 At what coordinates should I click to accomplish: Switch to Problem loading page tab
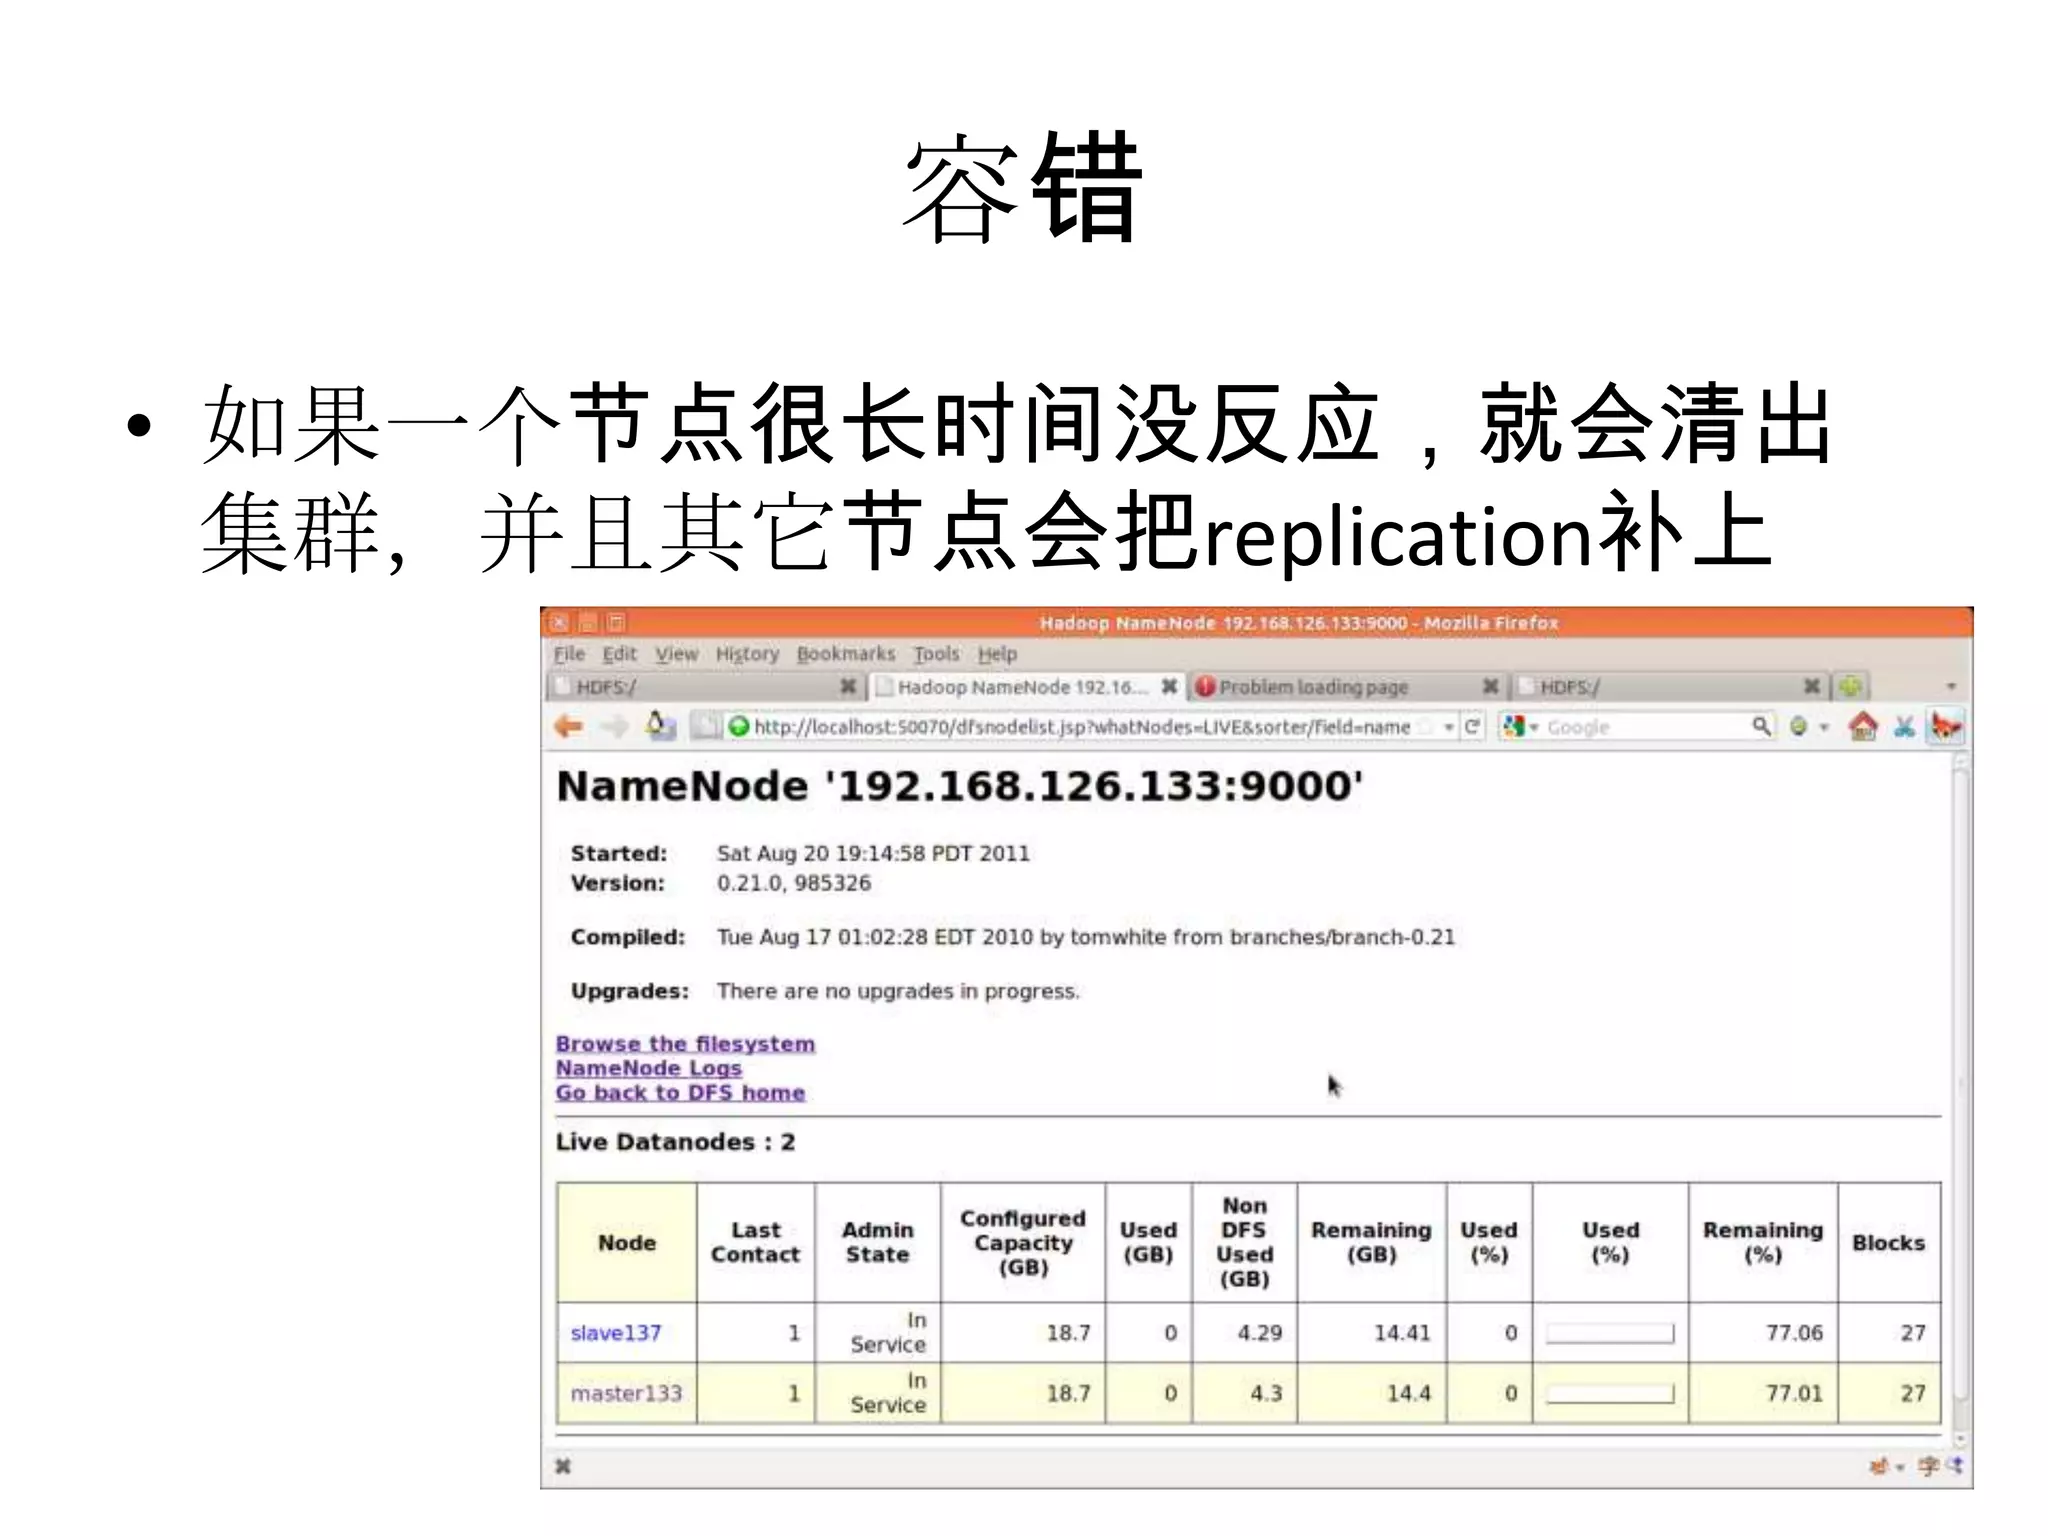pos(1346,687)
